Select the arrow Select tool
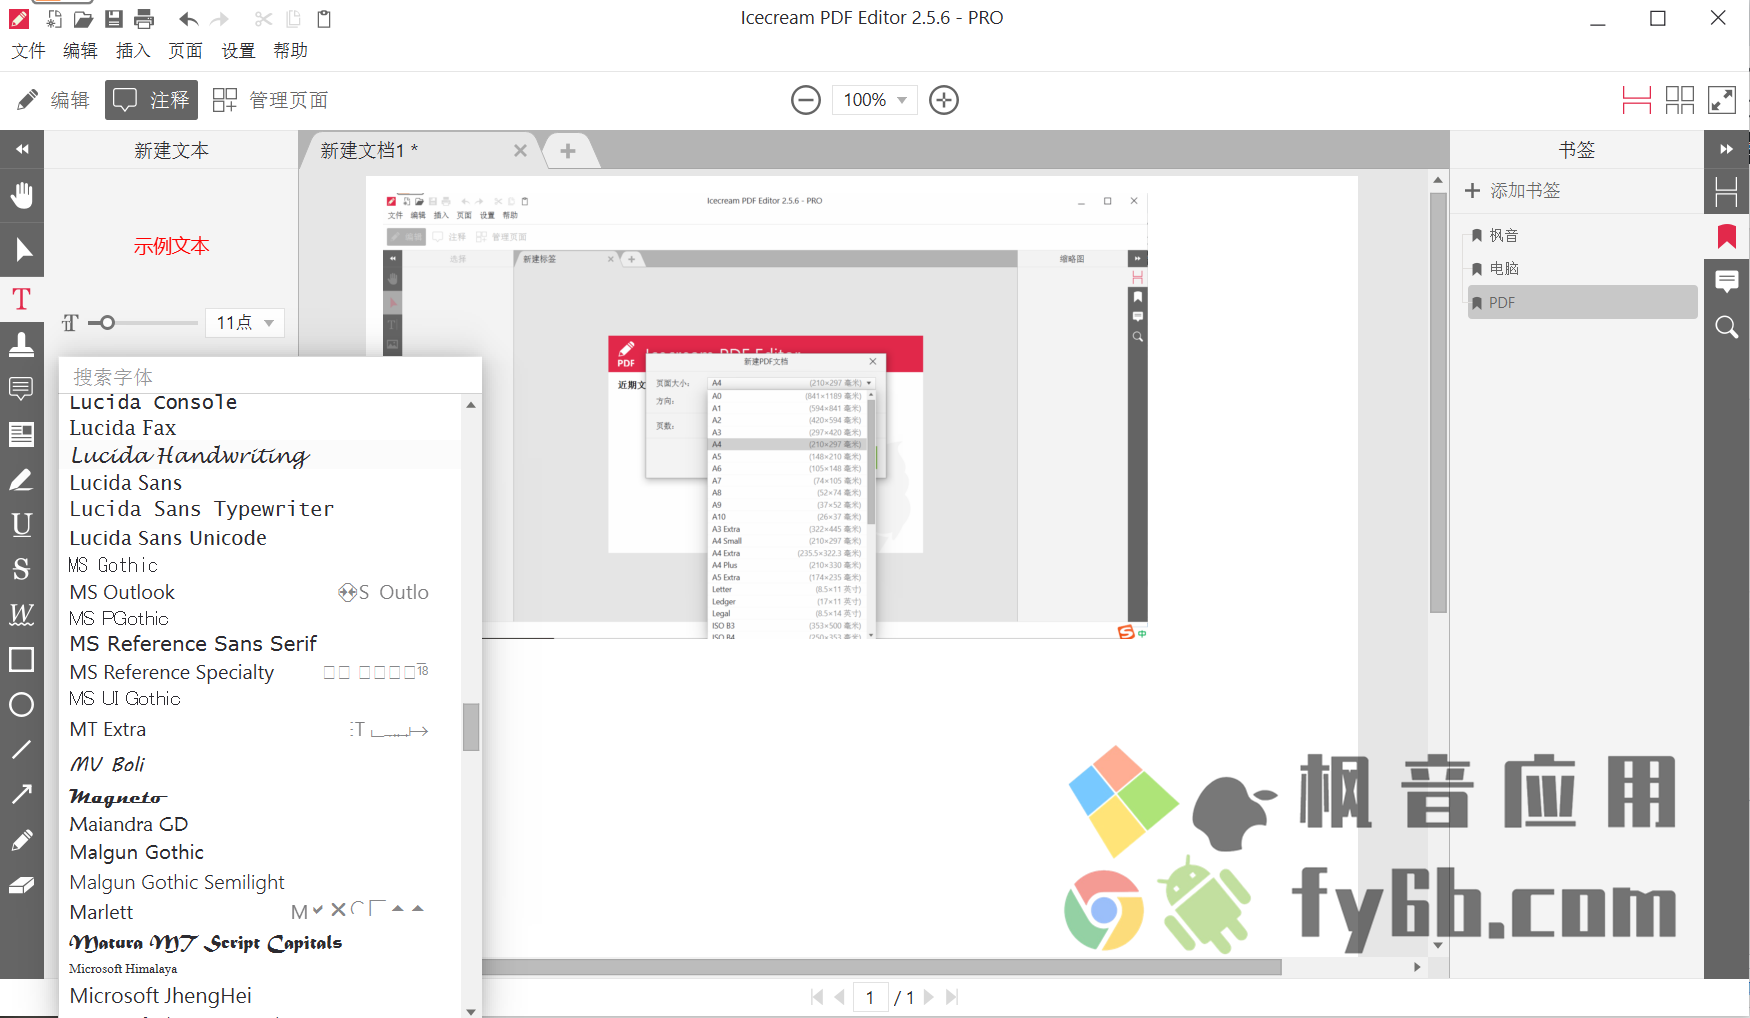 (x=22, y=250)
